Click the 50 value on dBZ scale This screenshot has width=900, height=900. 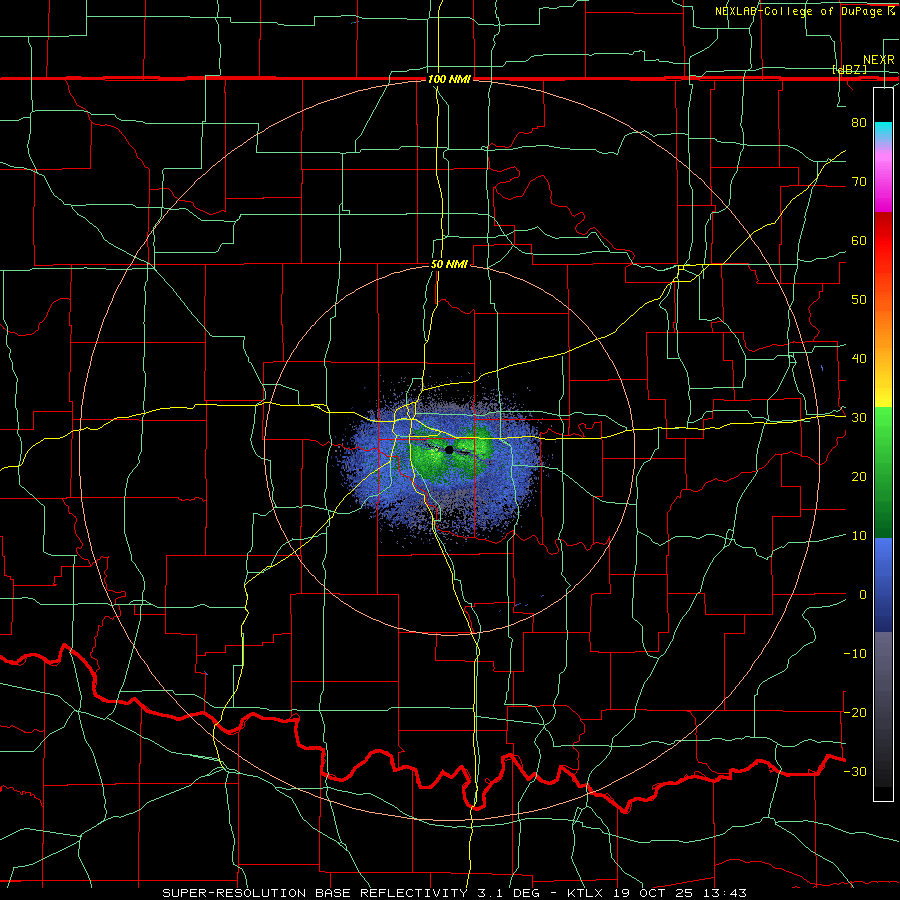[x=859, y=300]
